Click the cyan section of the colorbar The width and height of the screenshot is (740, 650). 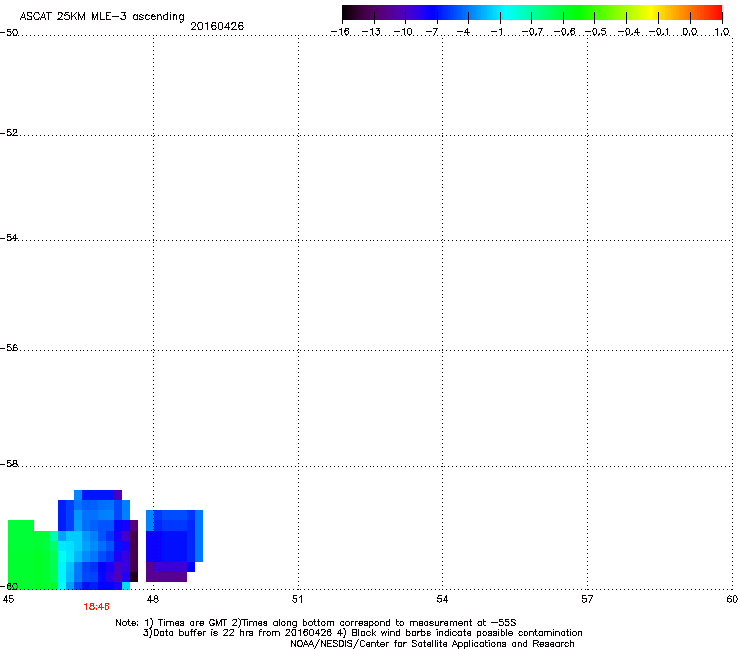coord(507,12)
